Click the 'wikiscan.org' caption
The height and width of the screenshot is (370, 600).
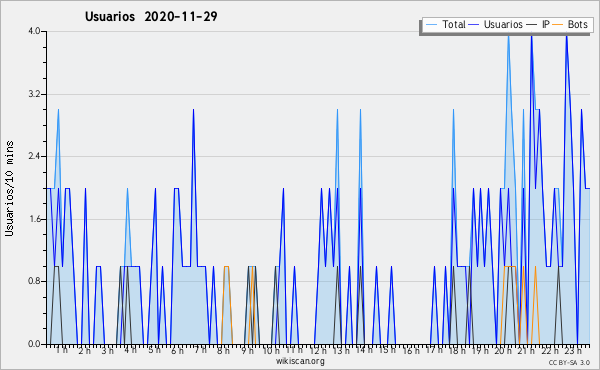[300, 361]
